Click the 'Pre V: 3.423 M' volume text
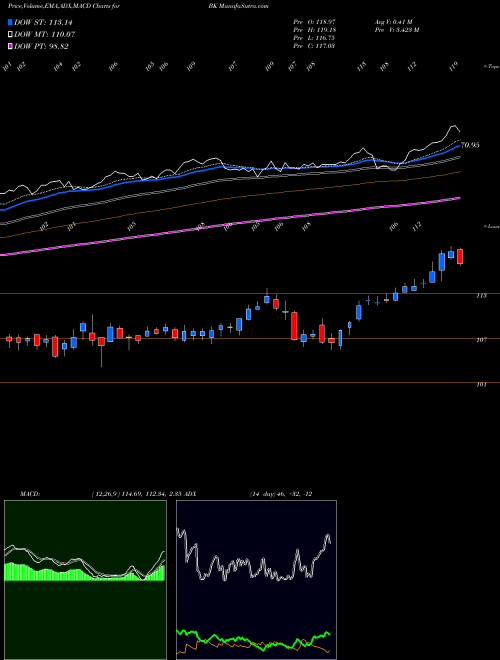Viewport: 500px width, 660px height. pyautogui.click(x=396, y=30)
